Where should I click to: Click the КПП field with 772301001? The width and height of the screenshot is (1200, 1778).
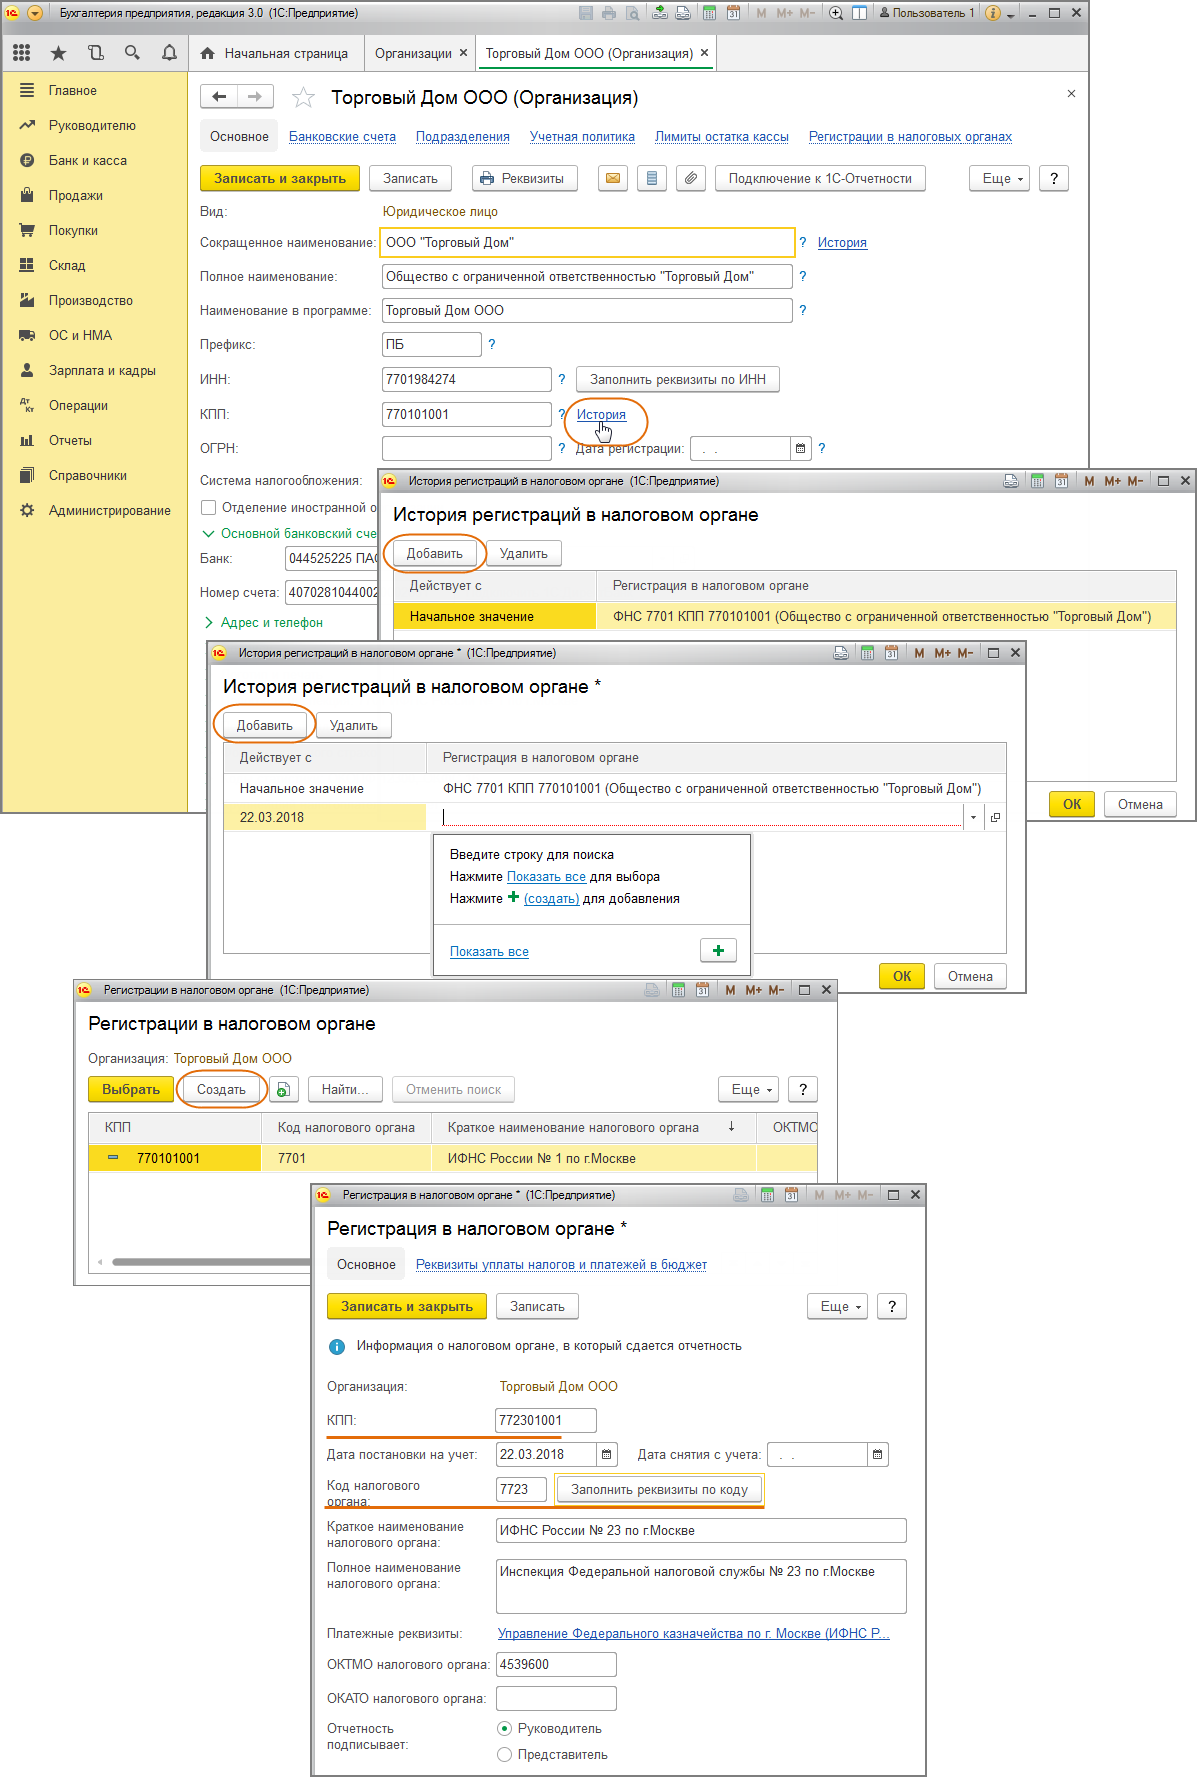click(546, 1420)
